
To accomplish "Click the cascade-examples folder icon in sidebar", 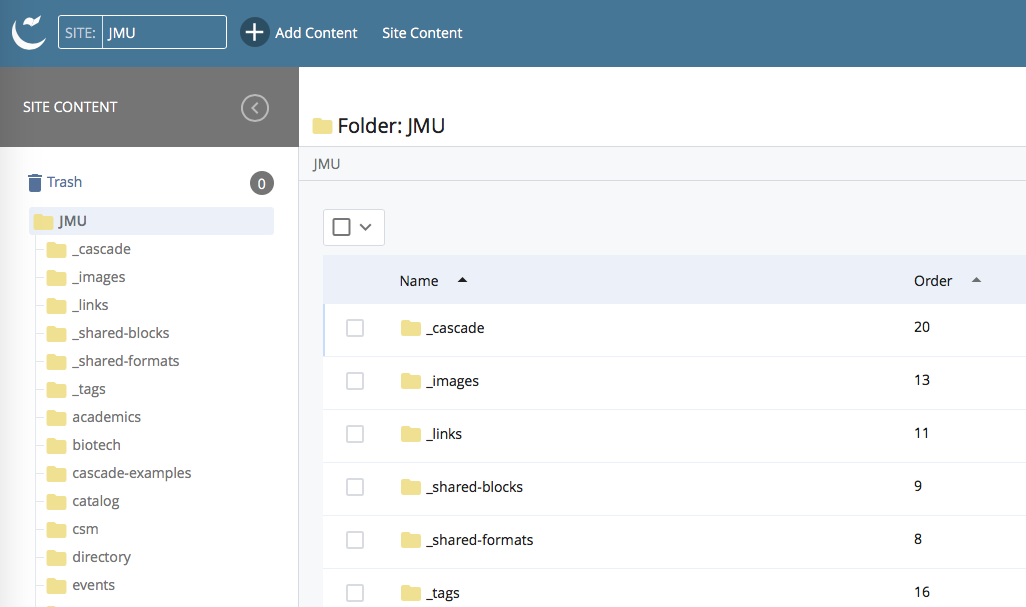I will (56, 474).
